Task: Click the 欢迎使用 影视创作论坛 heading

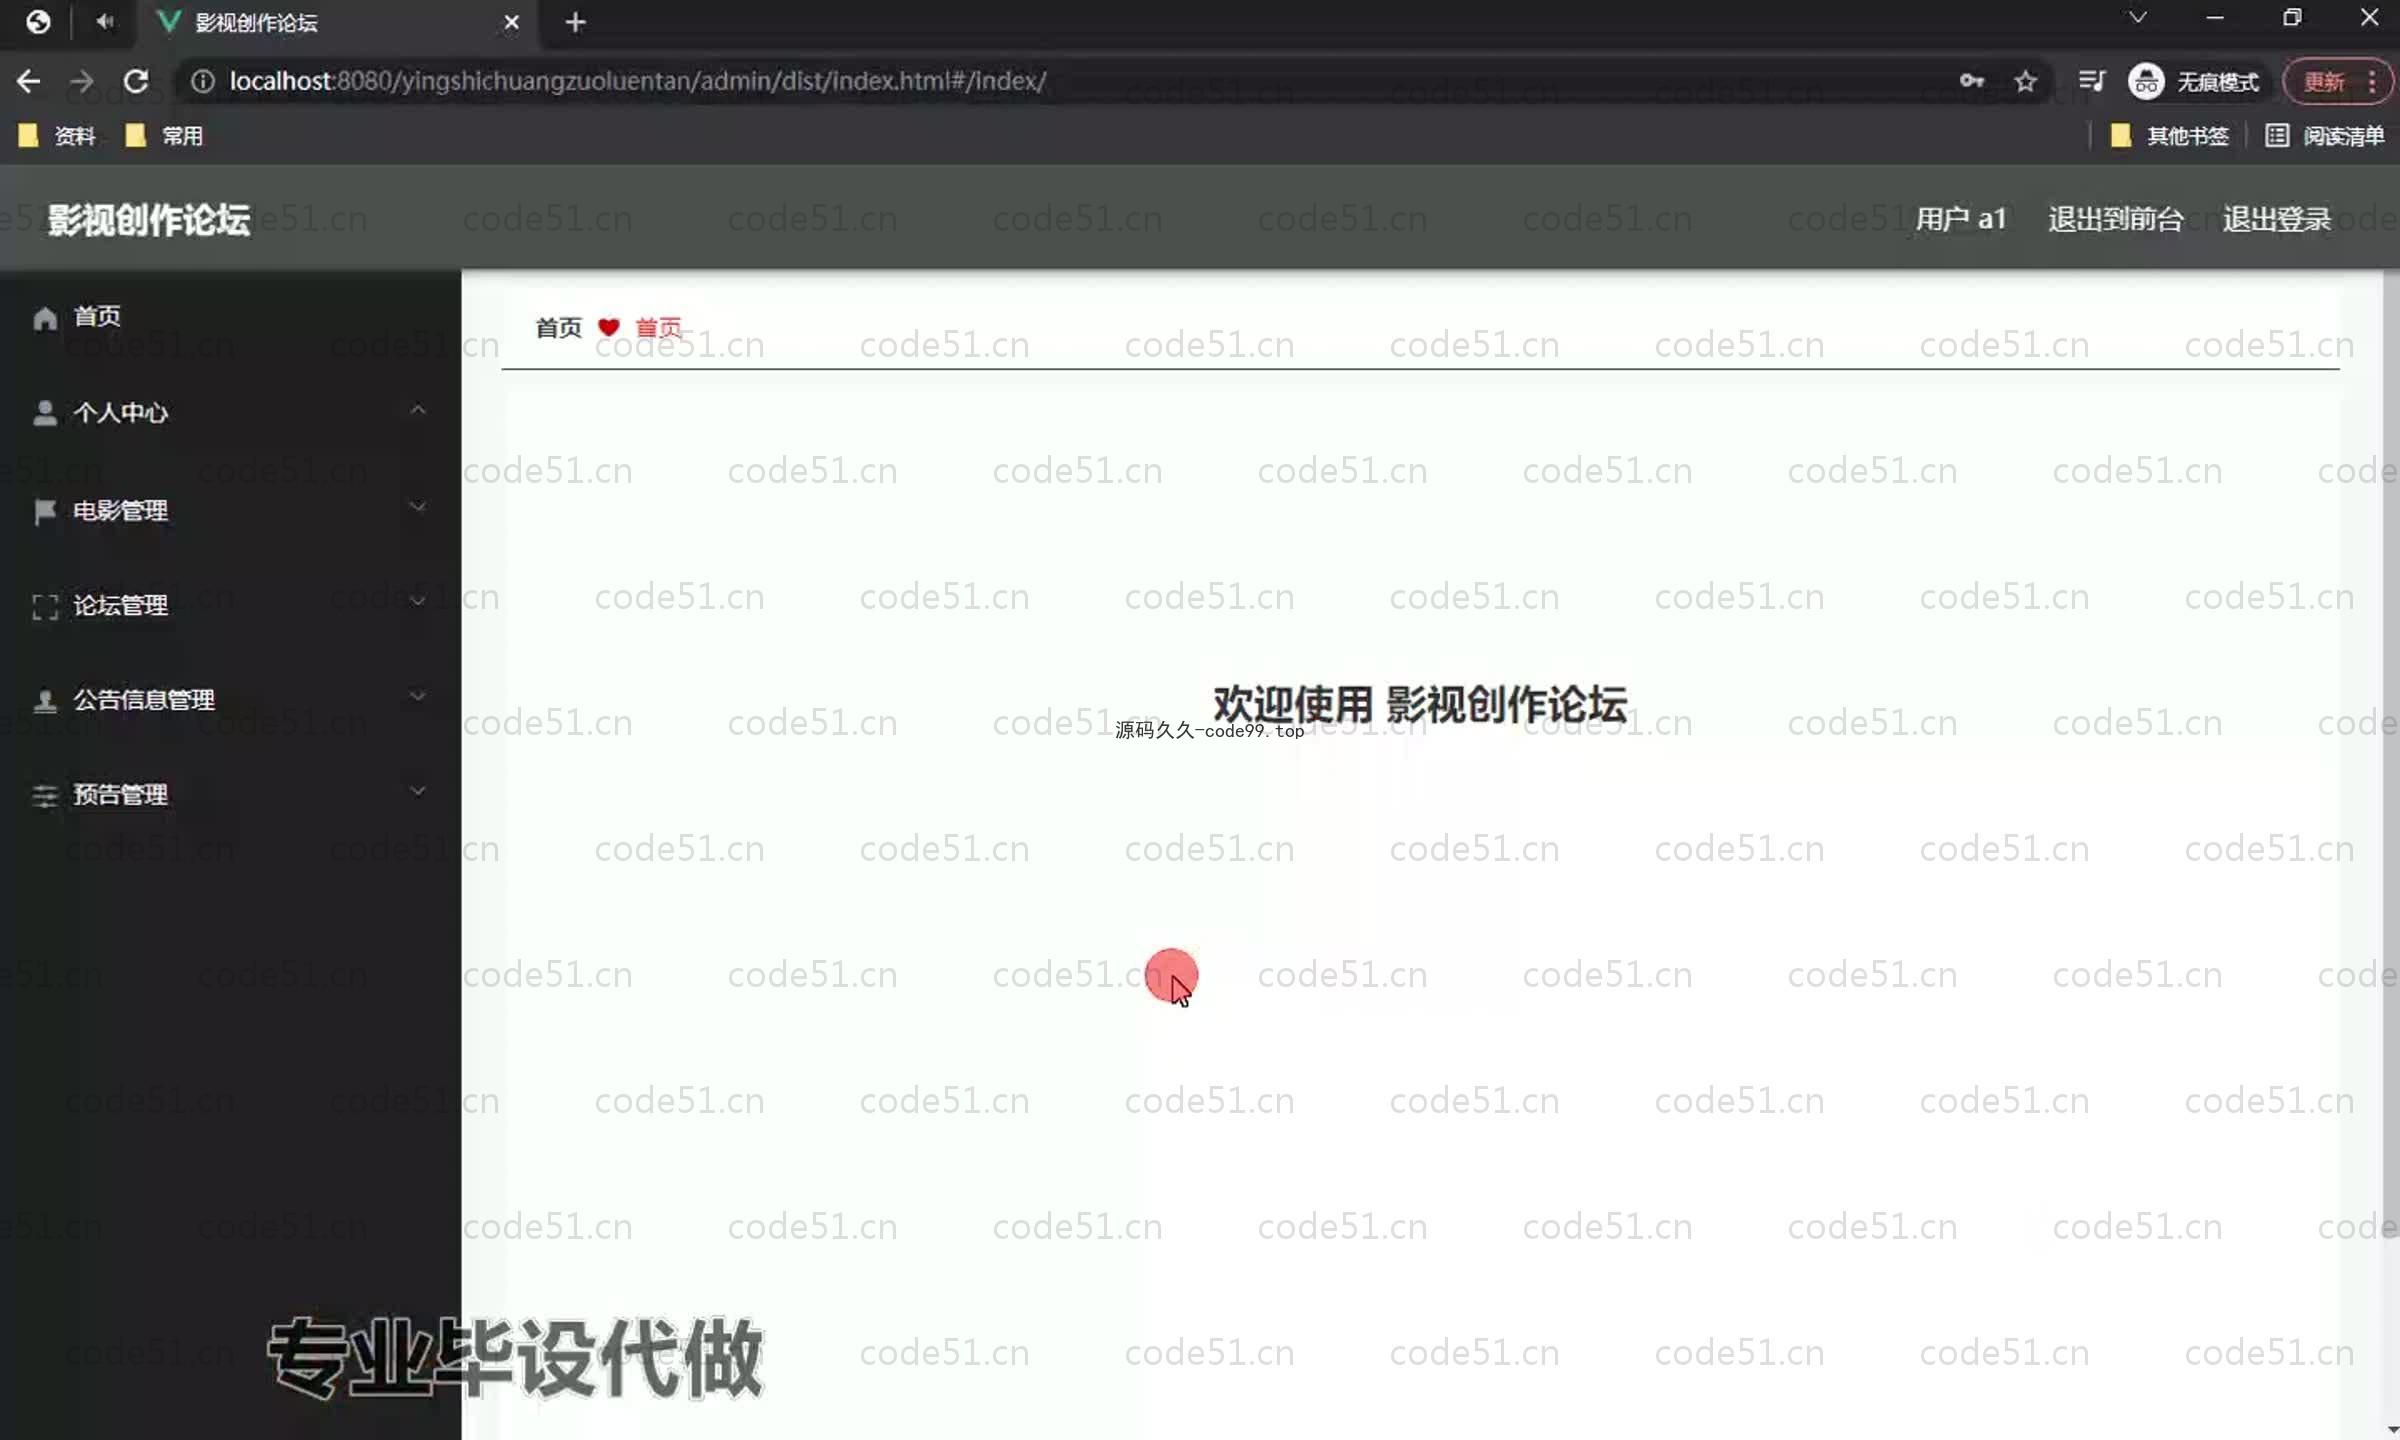Action: tap(1420, 705)
